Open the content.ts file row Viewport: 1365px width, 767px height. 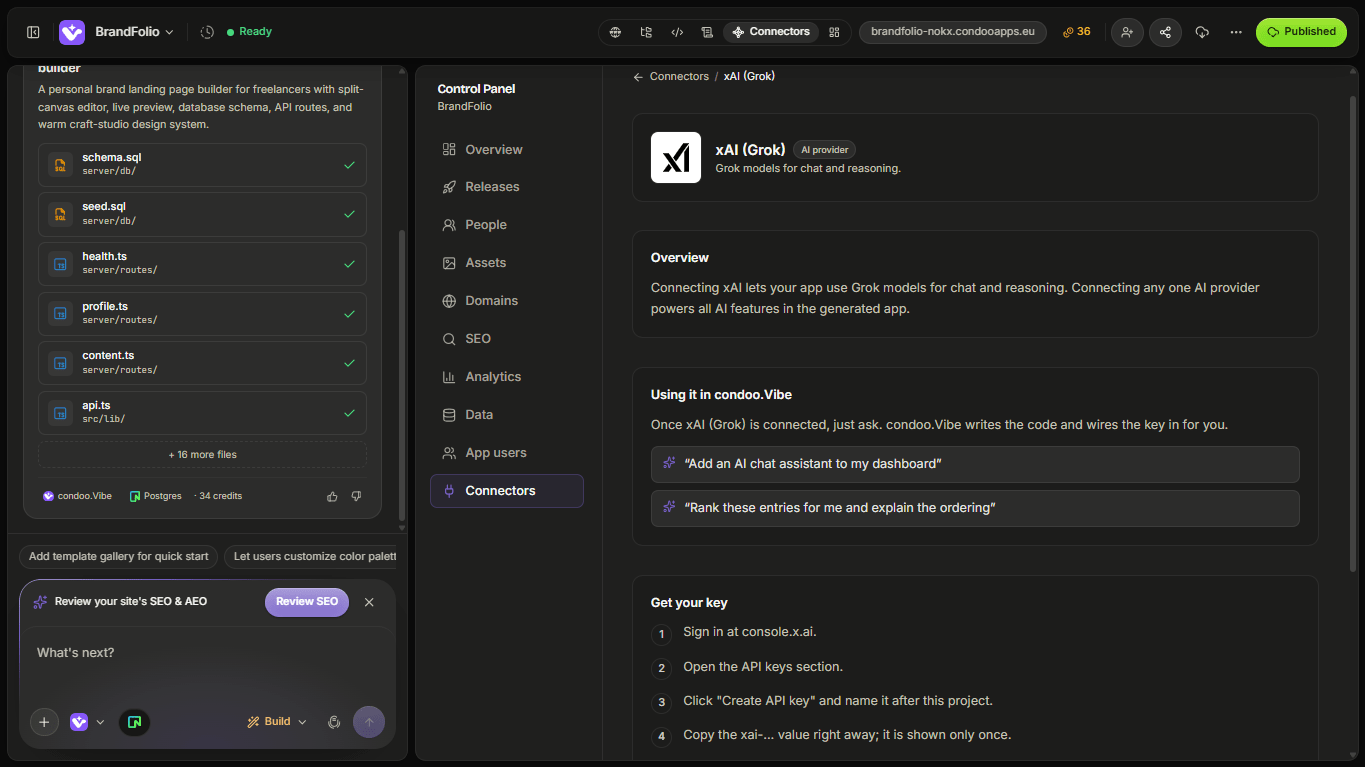[202, 363]
